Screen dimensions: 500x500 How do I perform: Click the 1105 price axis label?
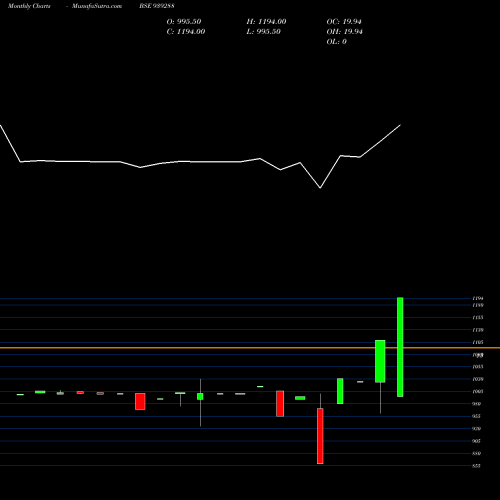[478, 342]
